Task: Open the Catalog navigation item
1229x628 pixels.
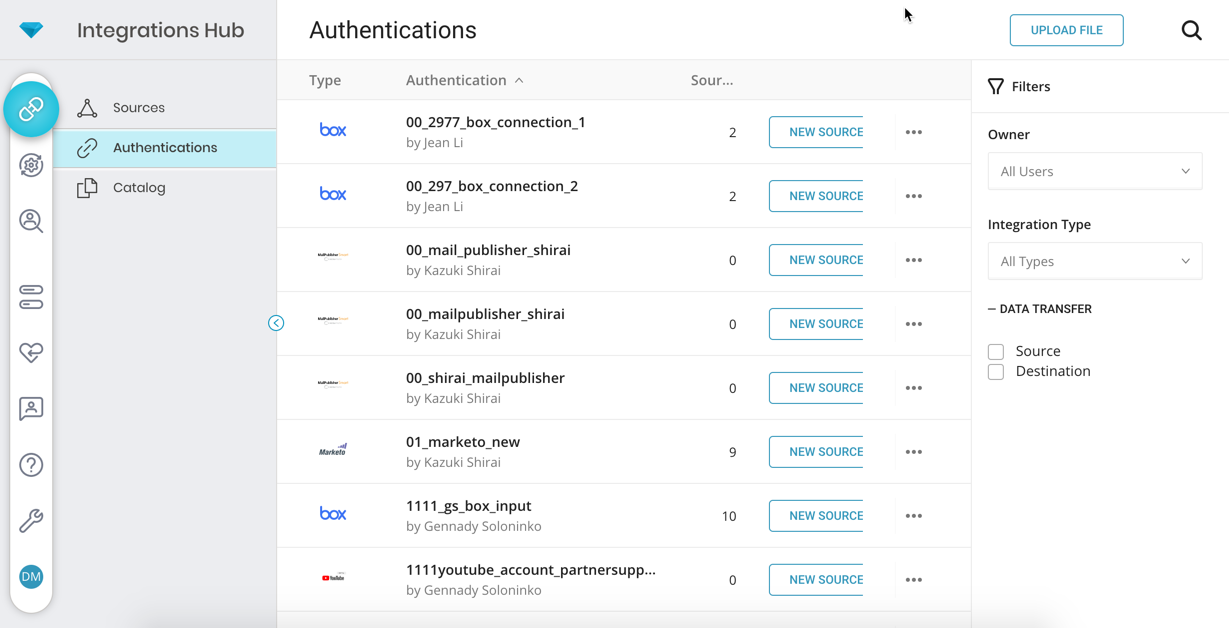Action: (x=139, y=188)
